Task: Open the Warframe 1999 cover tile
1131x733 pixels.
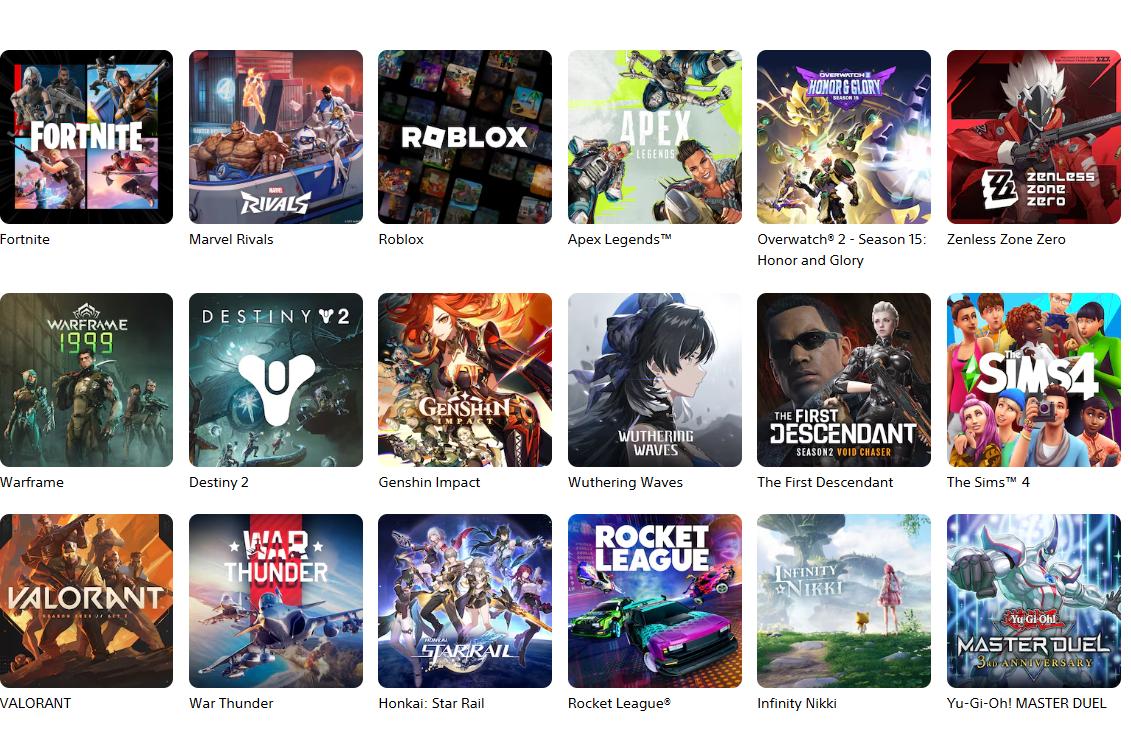Action: 86,380
